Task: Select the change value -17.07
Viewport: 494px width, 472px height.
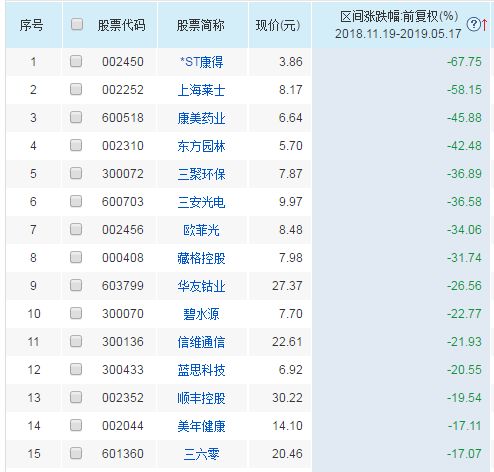Action: 464,454
